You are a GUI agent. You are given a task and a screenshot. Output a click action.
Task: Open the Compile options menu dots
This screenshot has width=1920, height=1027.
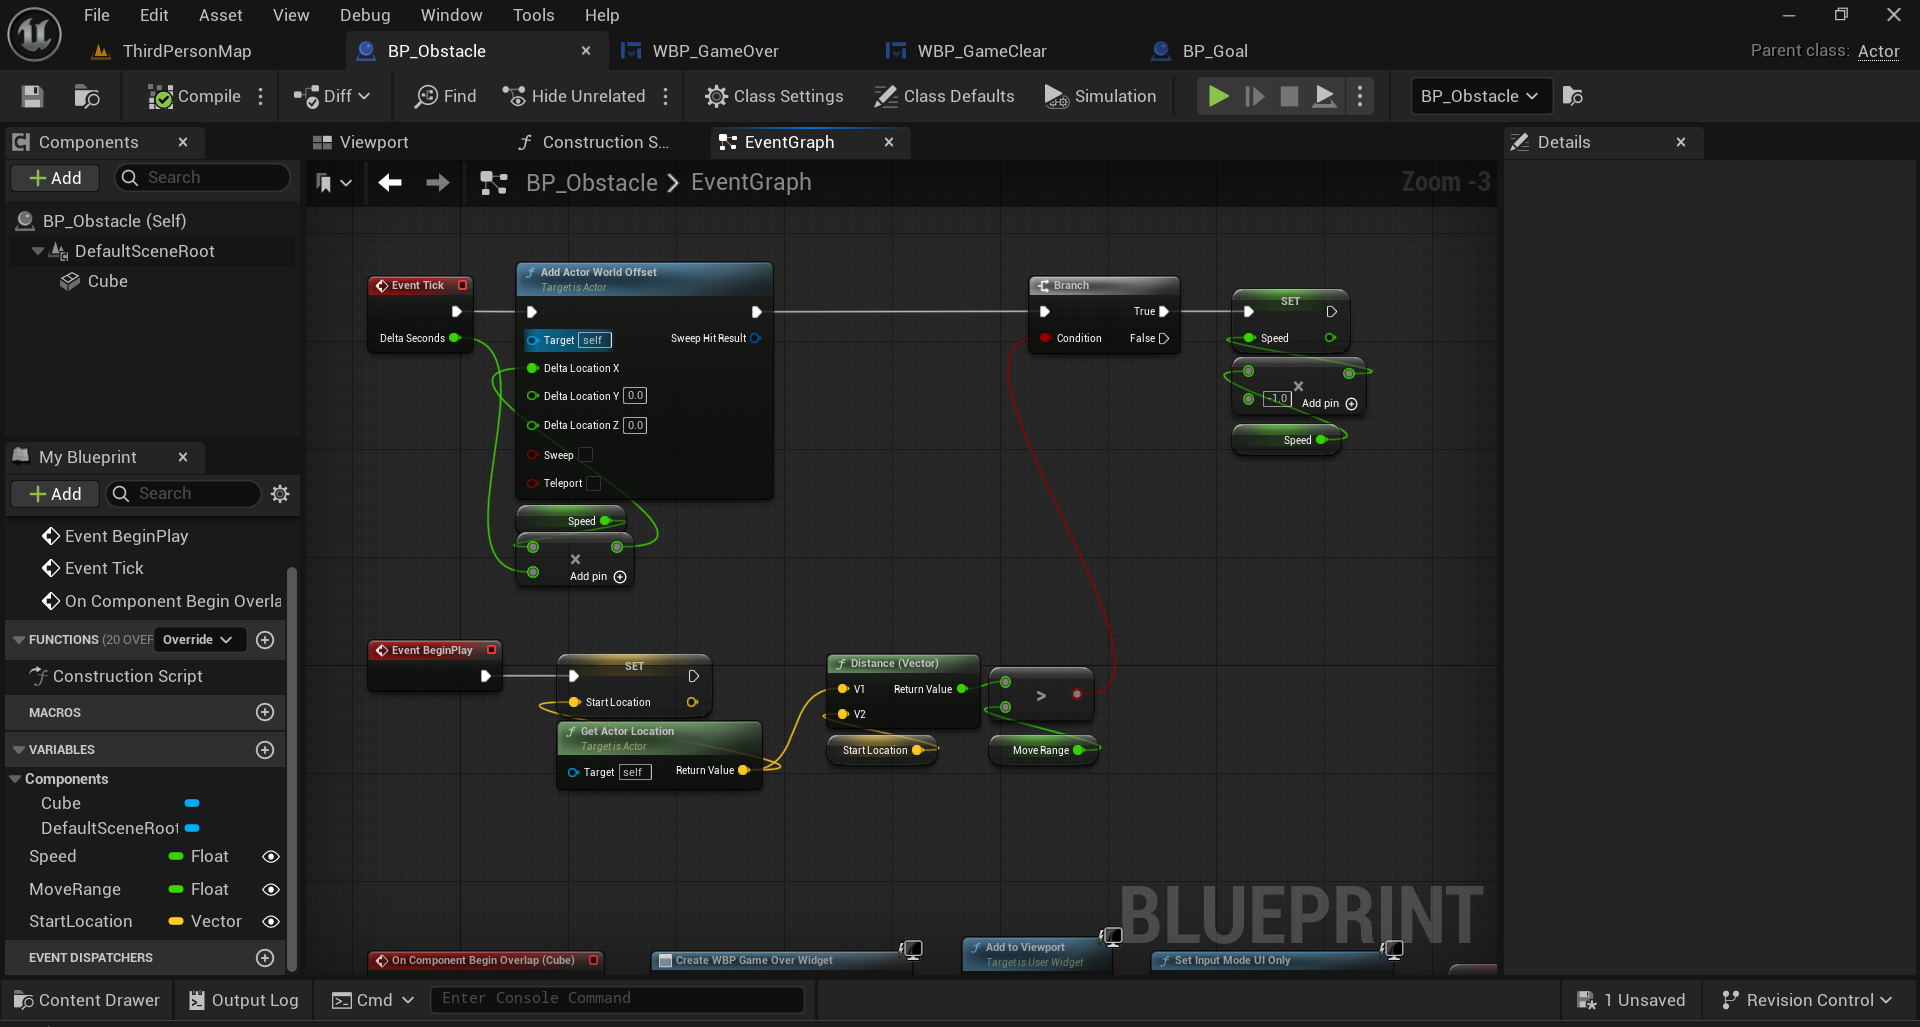261,96
